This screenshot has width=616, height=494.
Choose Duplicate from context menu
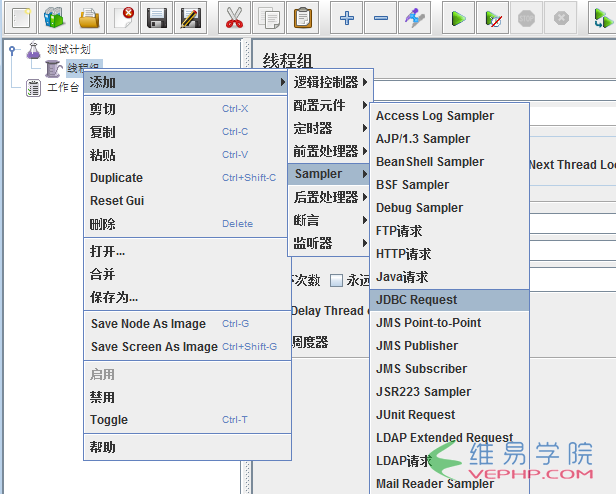pos(185,178)
